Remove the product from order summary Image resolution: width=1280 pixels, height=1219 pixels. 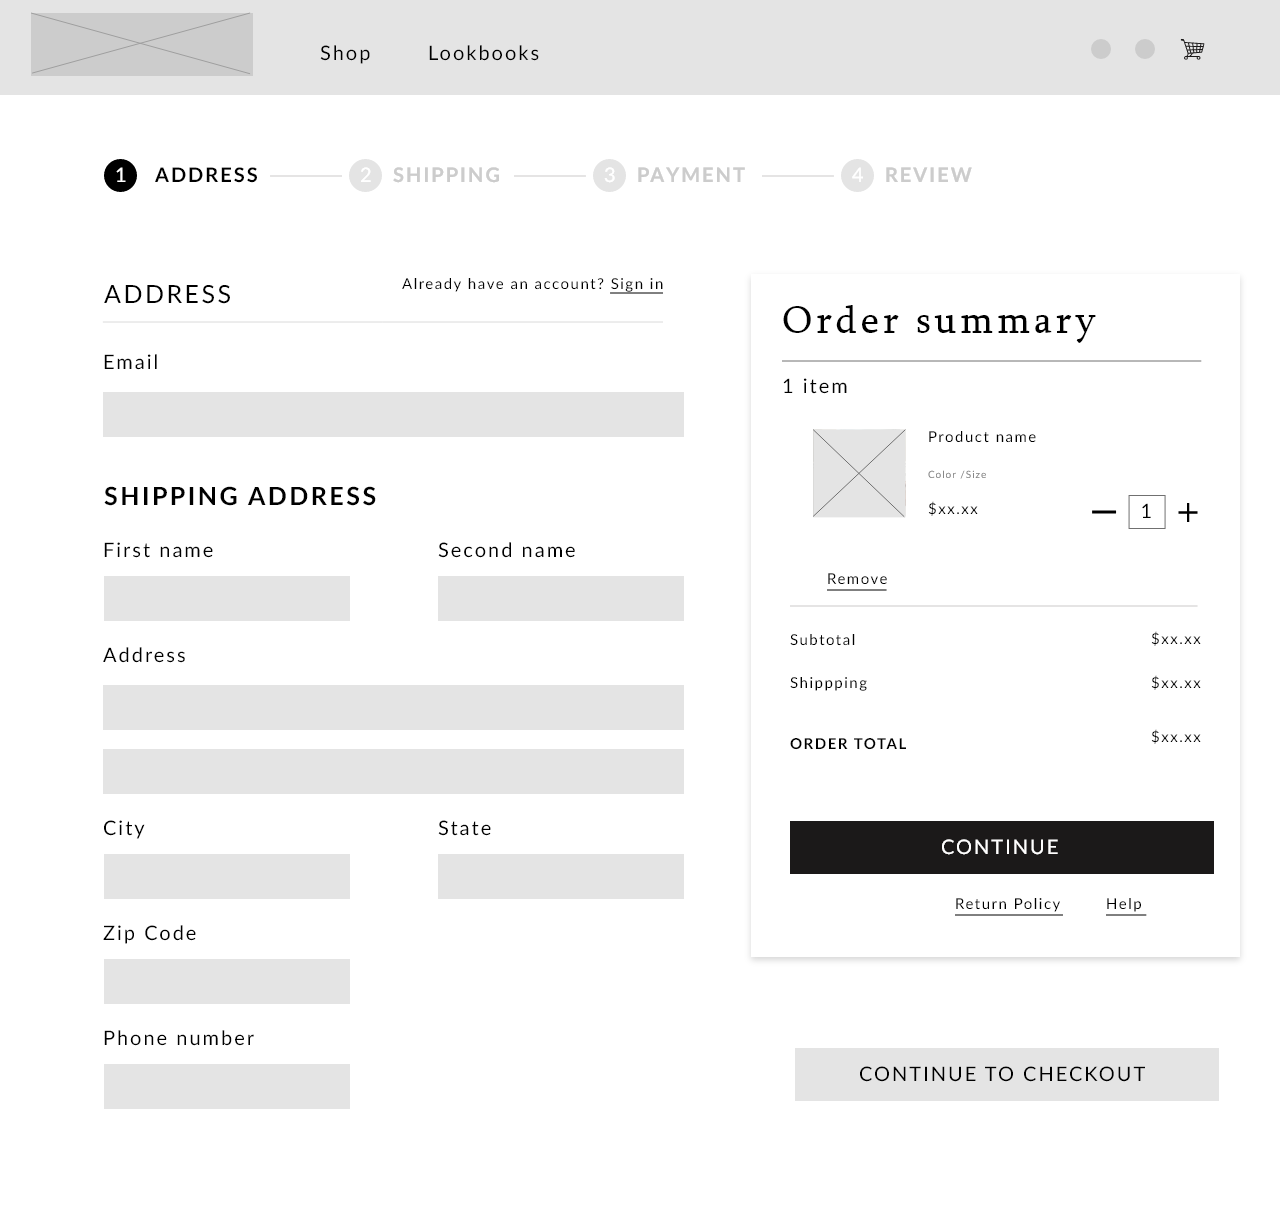857,579
